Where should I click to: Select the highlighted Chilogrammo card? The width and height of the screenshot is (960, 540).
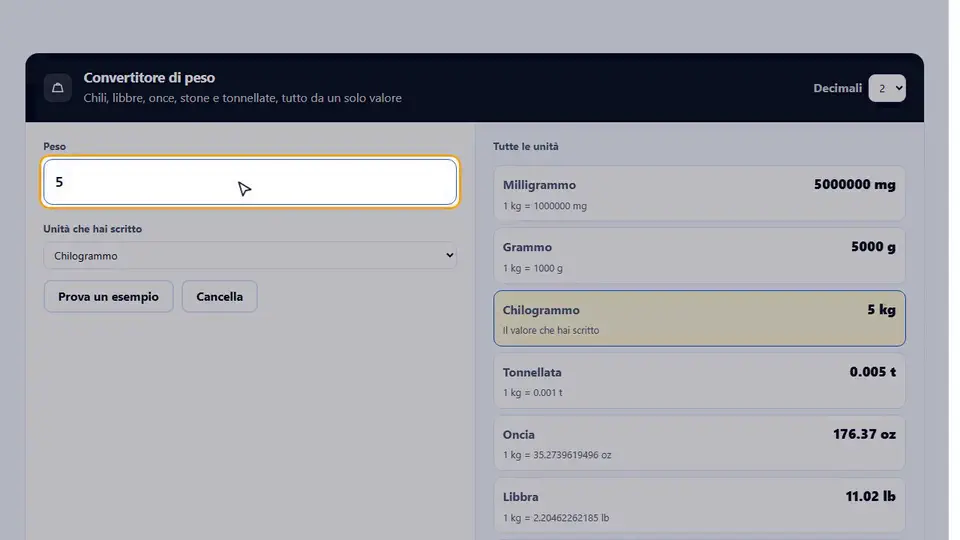pos(699,318)
